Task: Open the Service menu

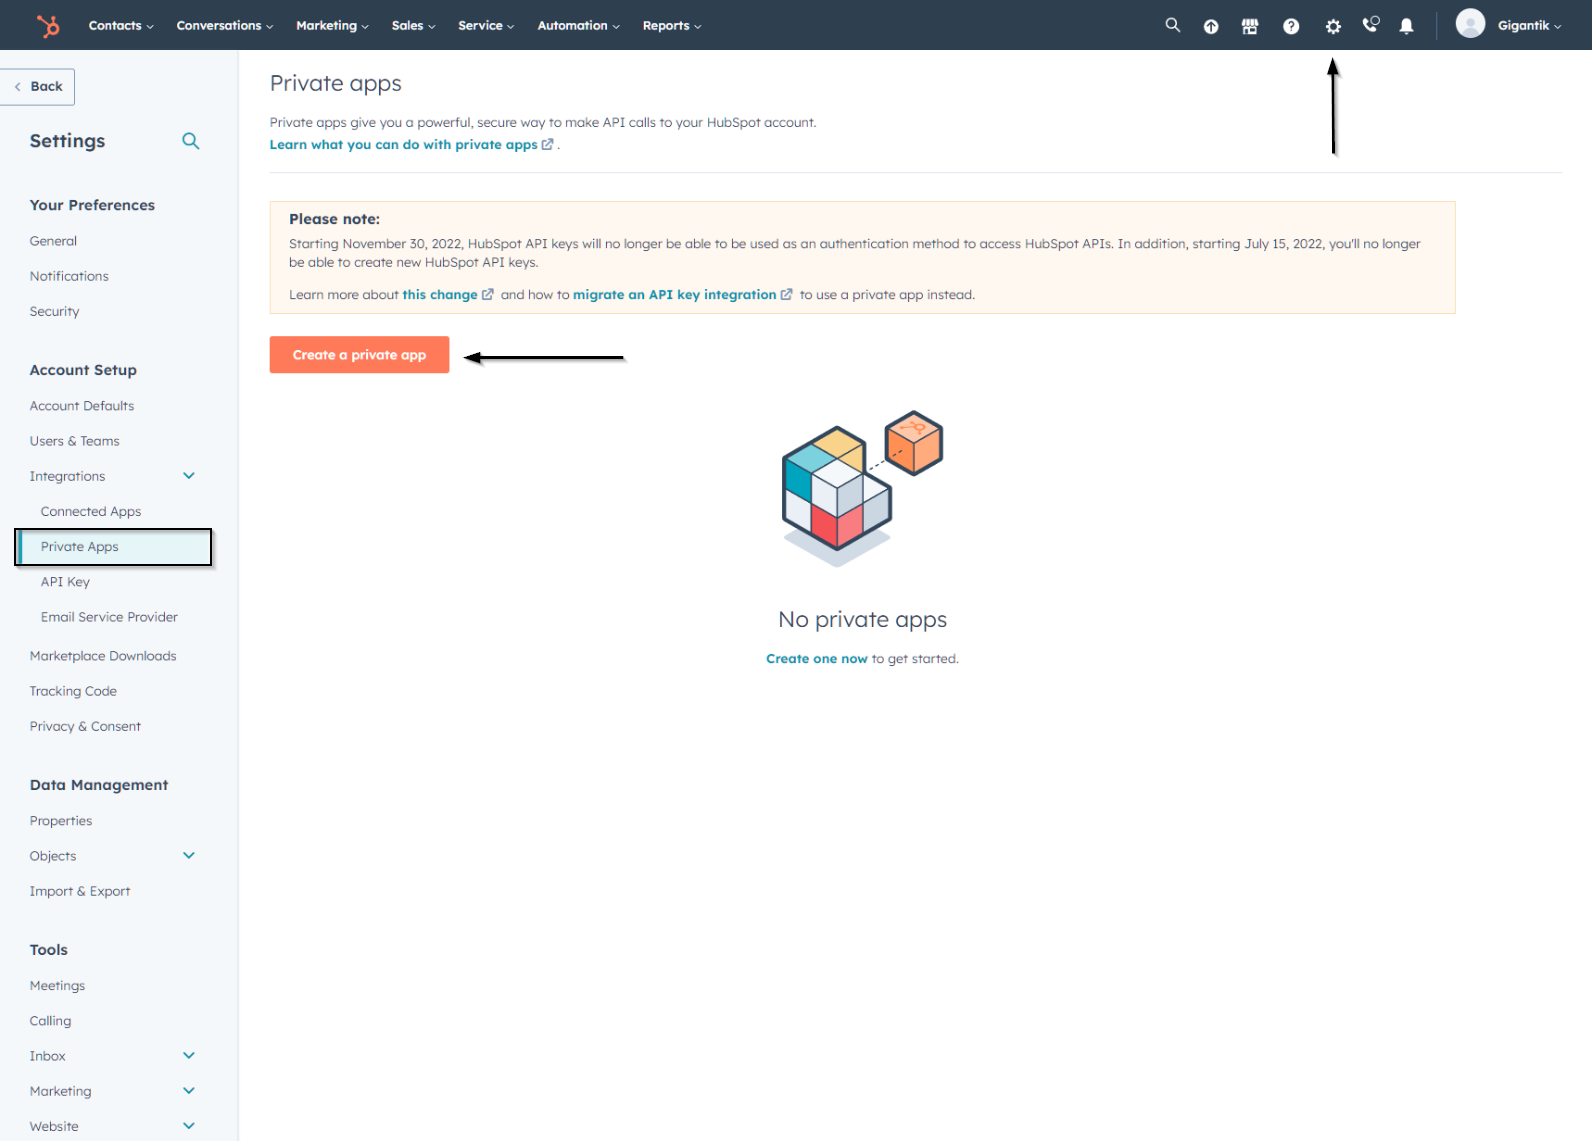Action: [x=486, y=26]
